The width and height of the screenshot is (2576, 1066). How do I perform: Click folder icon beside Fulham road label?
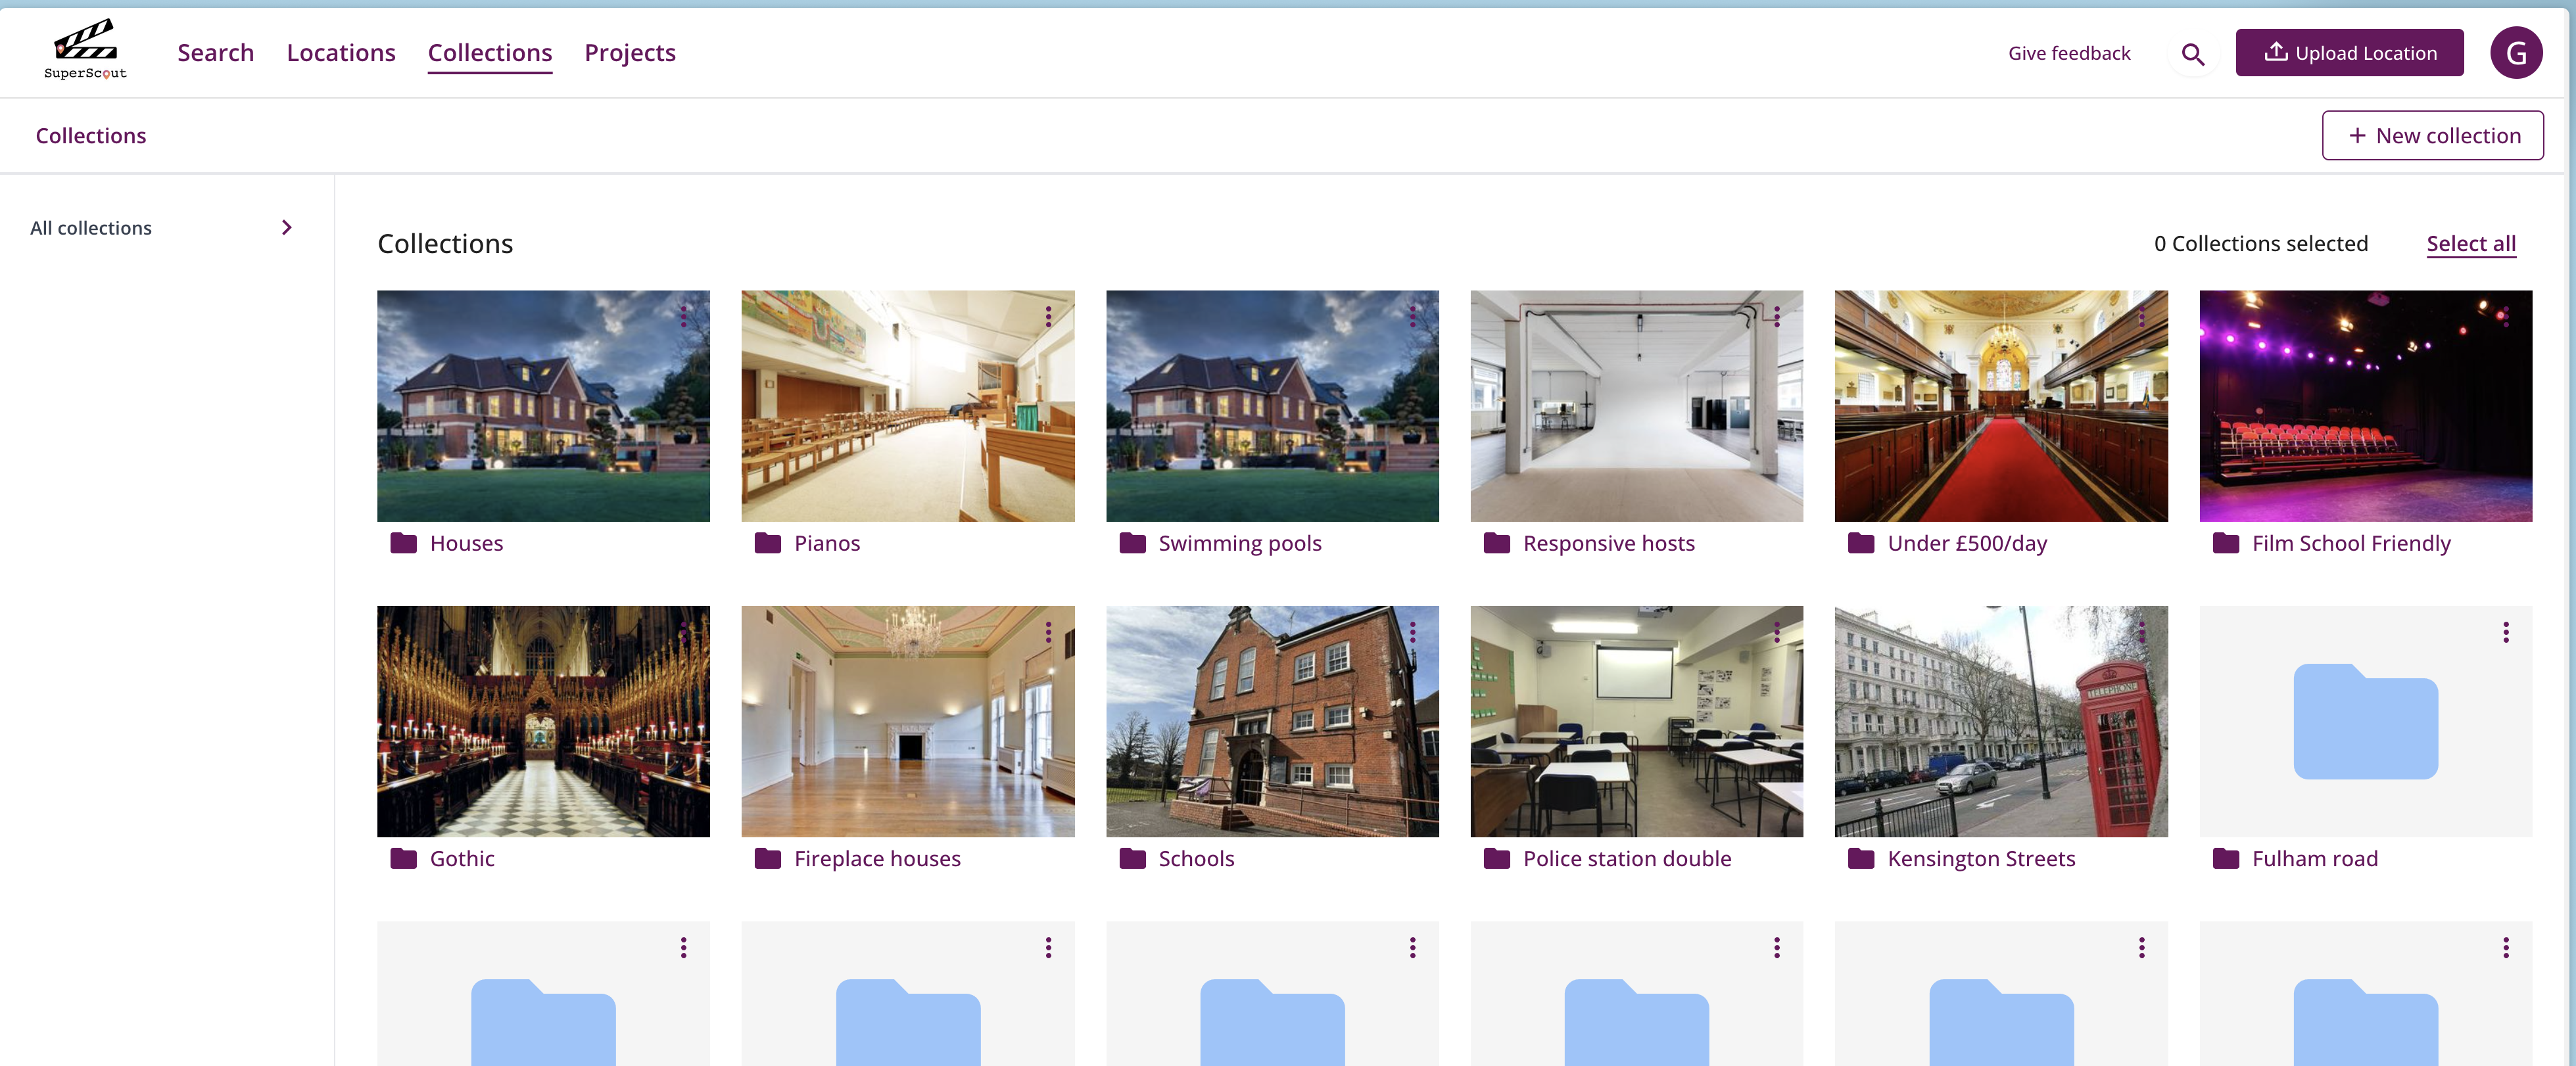2226,858
